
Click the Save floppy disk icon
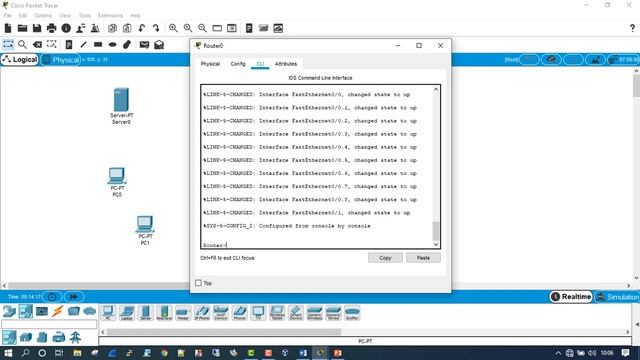[x=37, y=28]
